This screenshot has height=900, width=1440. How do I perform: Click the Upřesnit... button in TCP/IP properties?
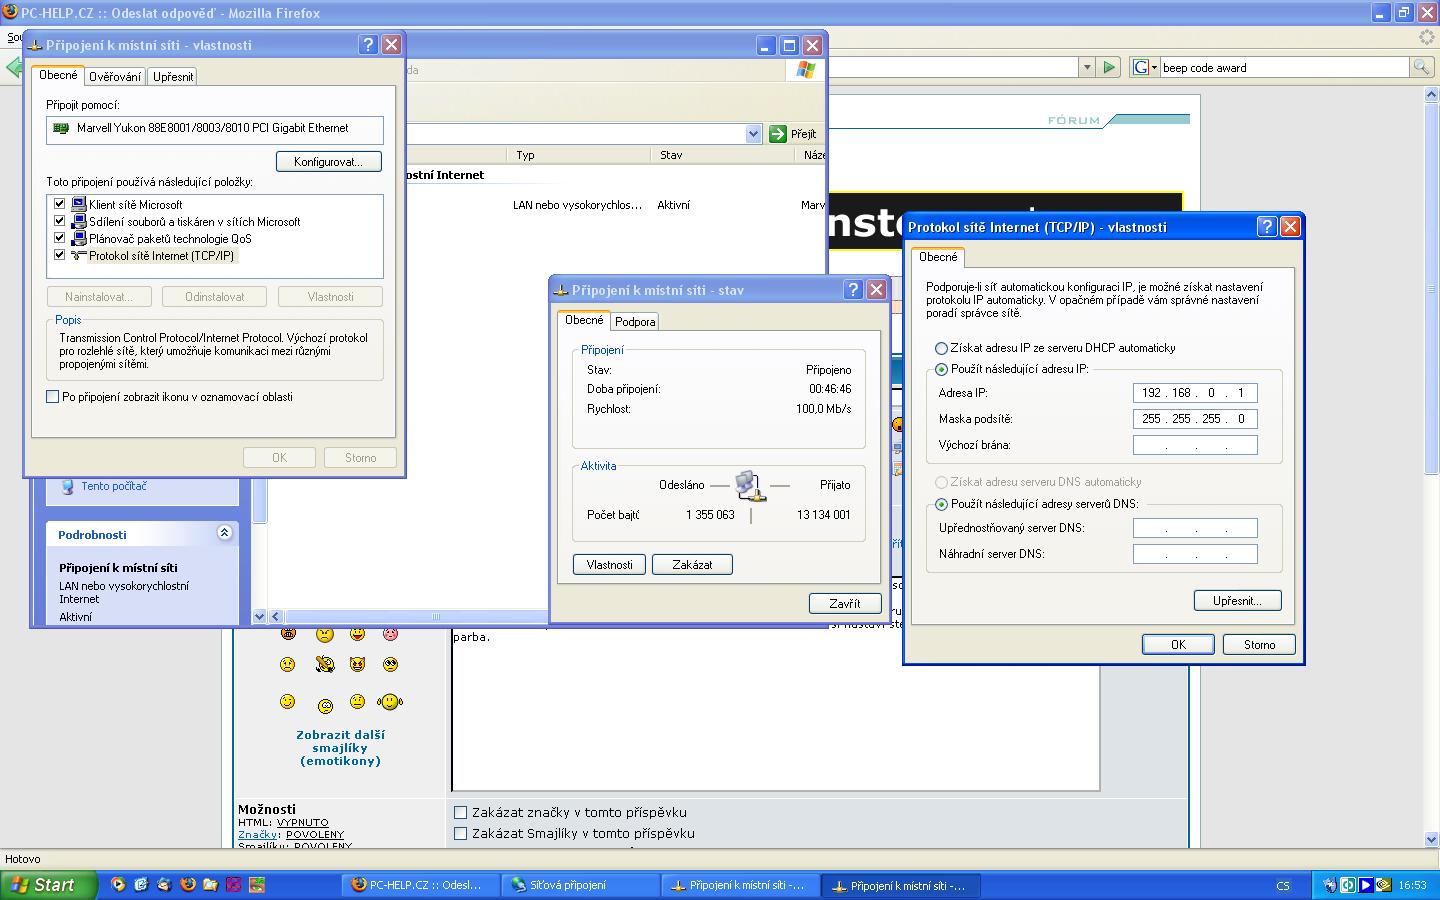pyautogui.click(x=1237, y=600)
